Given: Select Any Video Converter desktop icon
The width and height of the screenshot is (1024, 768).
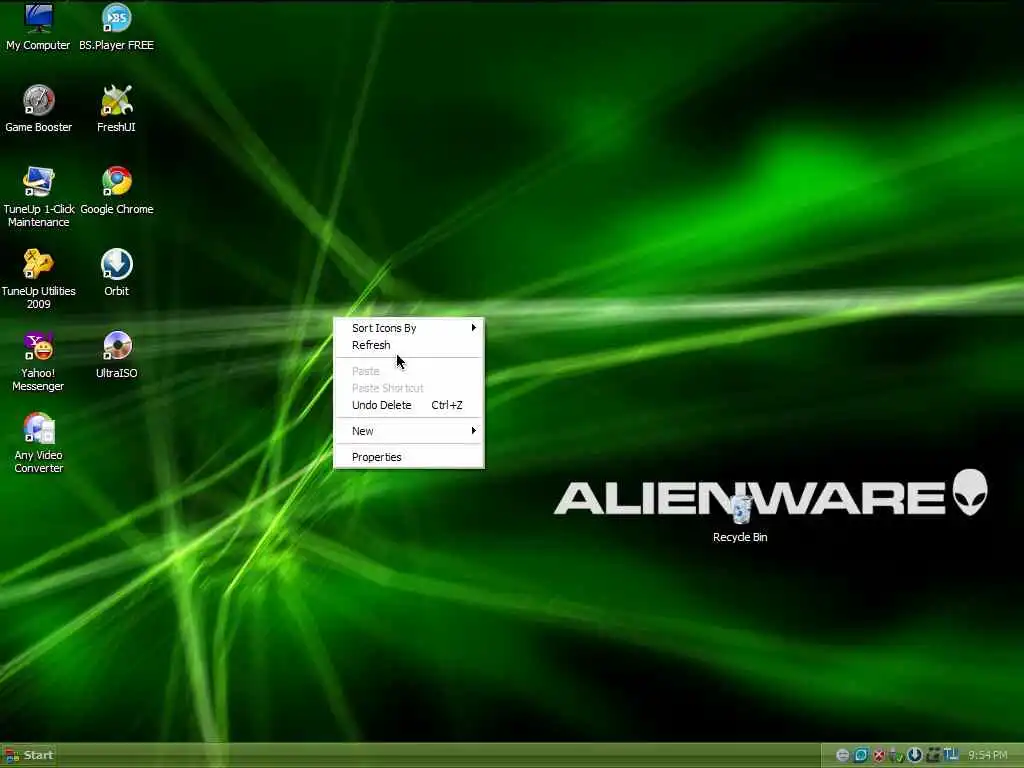Looking at the screenshot, I should (x=39, y=443).
